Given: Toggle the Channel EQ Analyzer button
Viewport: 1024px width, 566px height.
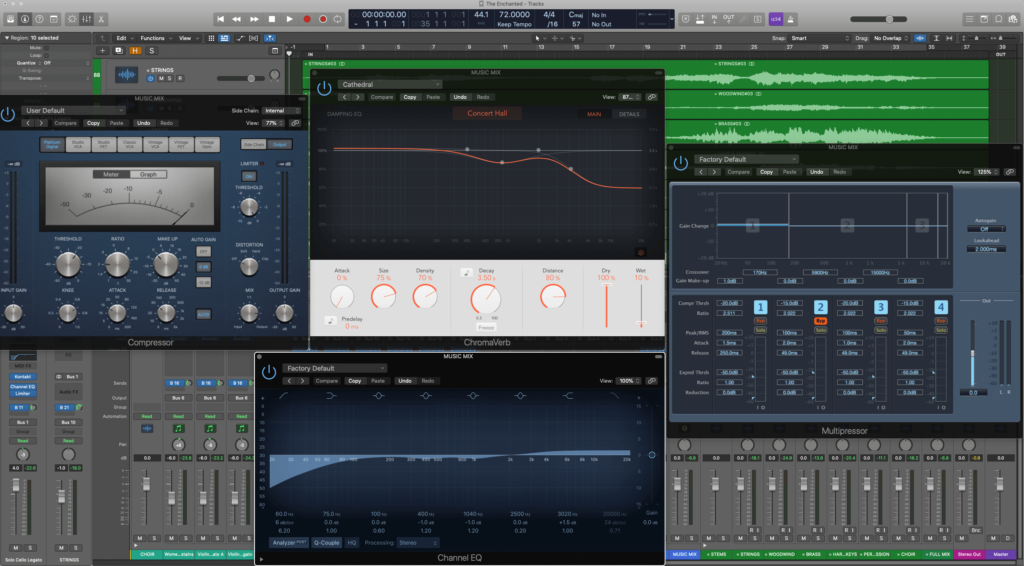Looking at the screenshot, I should pos(289,542).
